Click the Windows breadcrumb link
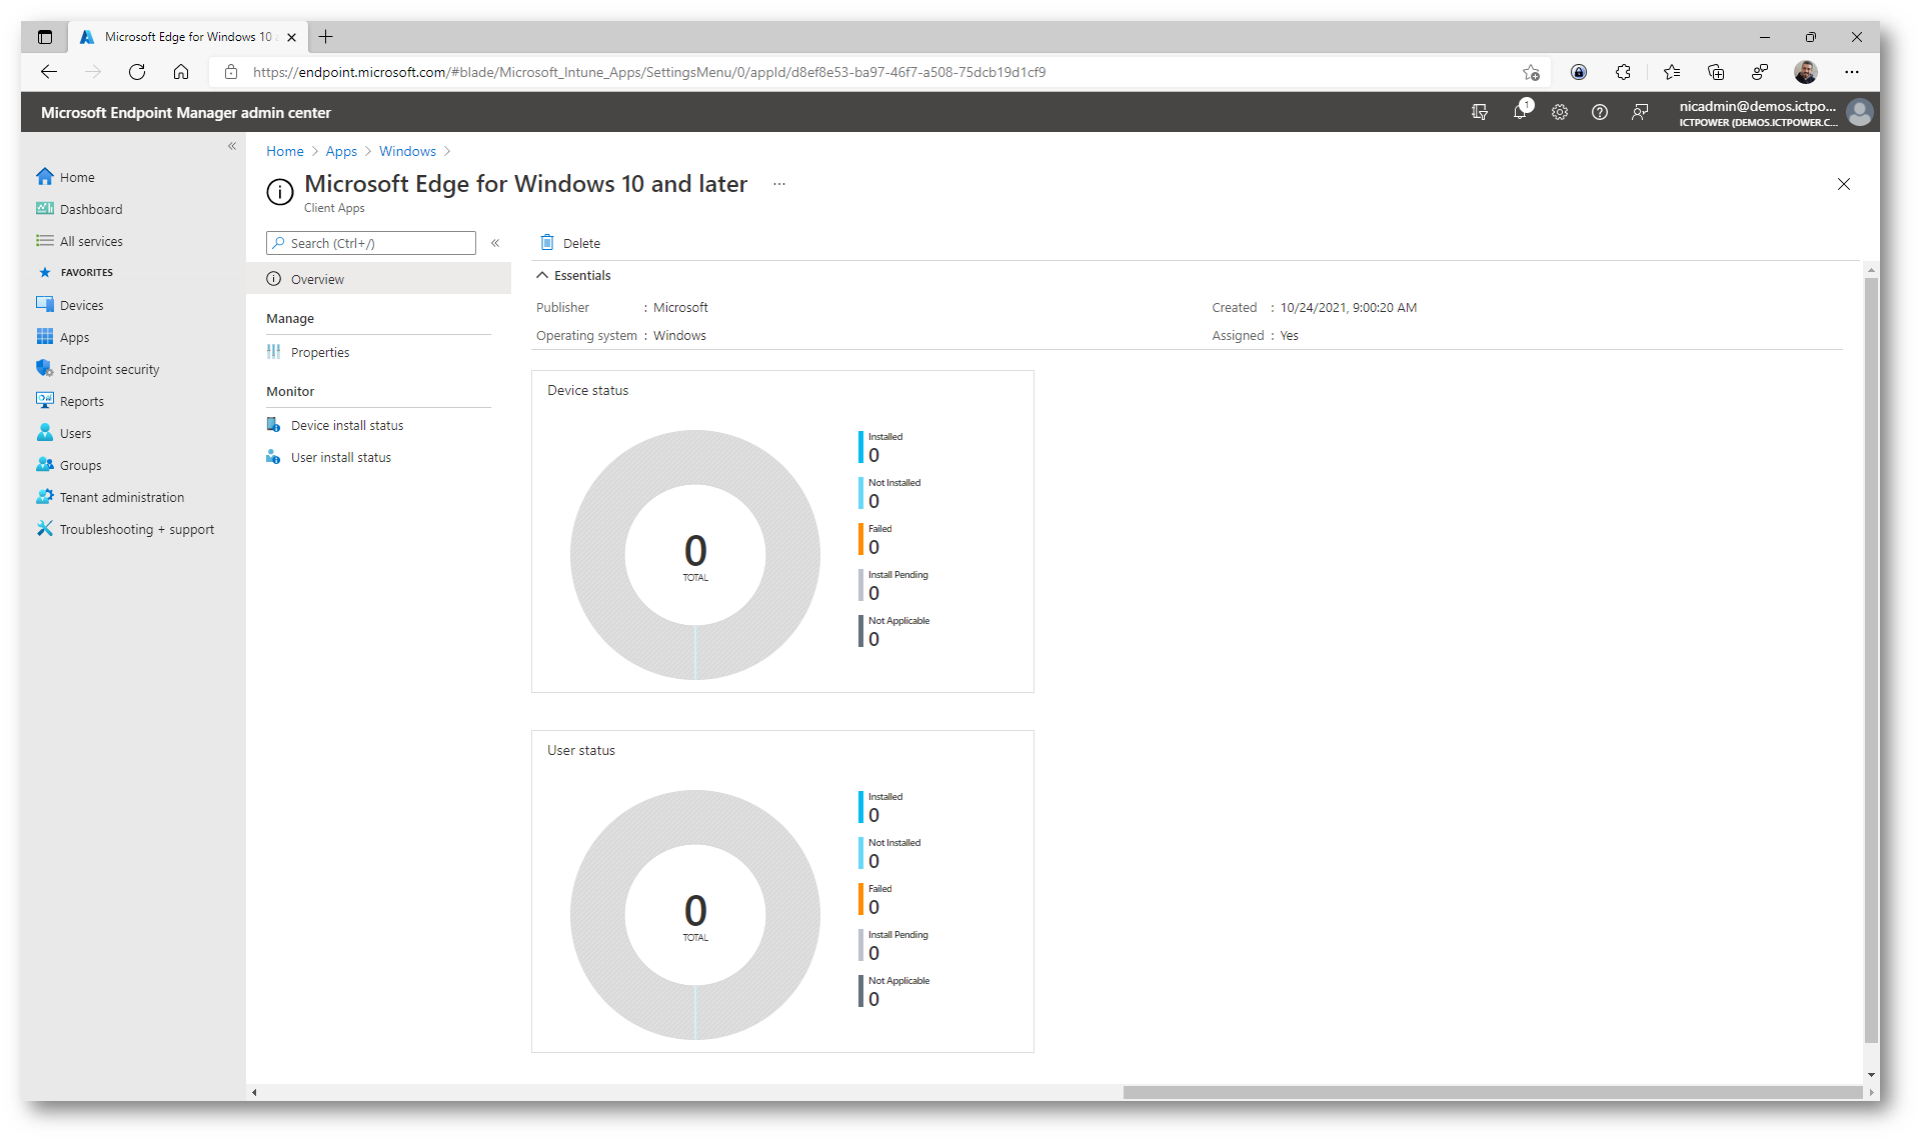Image resolution: width=1922 pixels, height=1143 pixels. 407,151
